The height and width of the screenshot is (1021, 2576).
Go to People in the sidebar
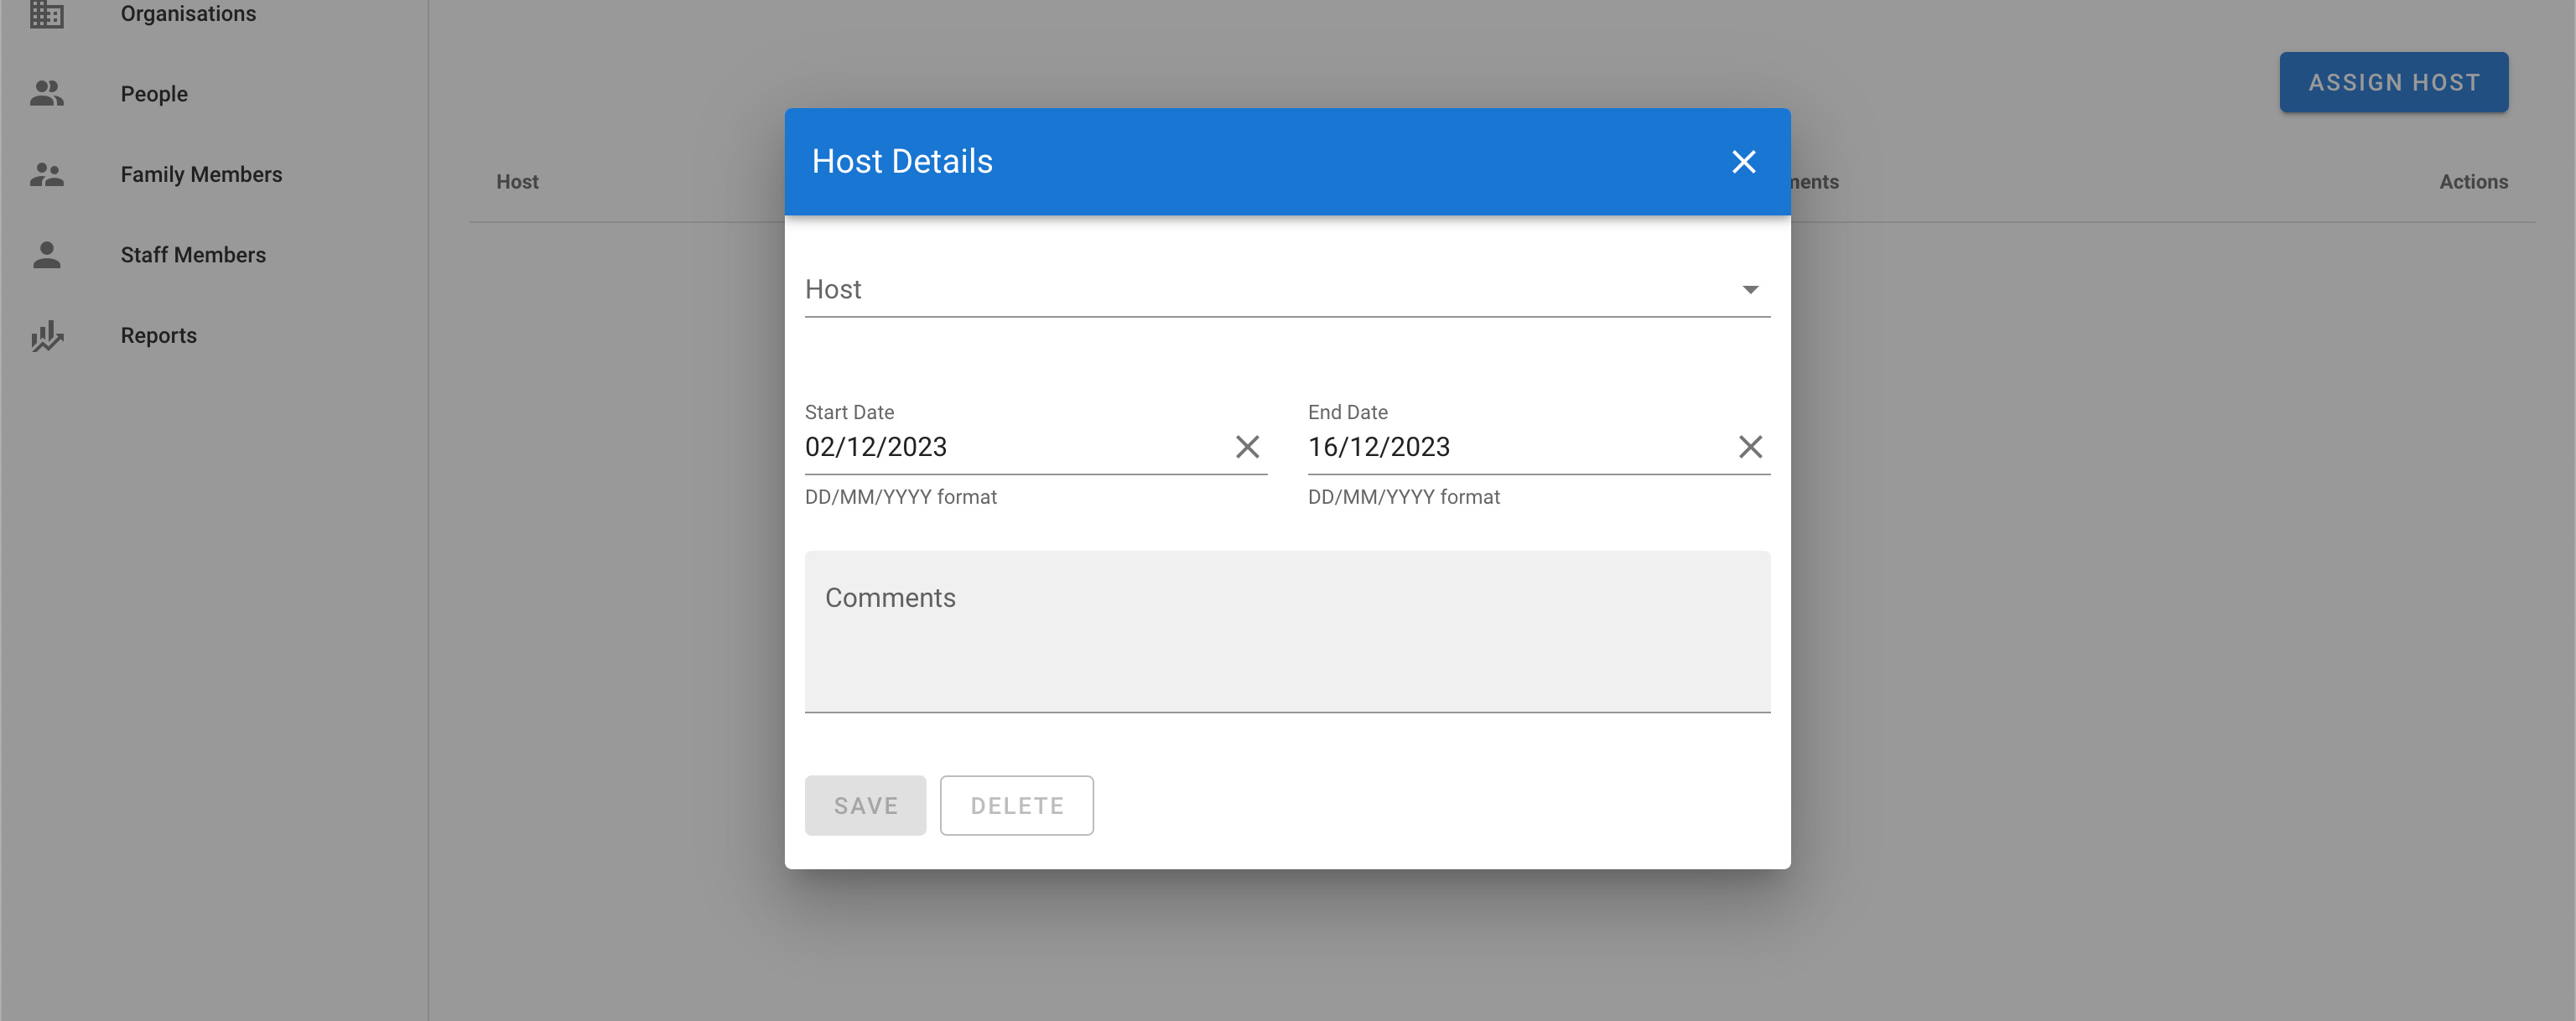pos(154,94)
